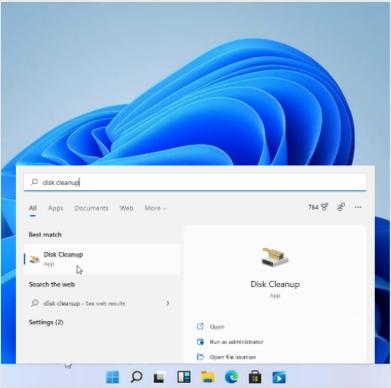Open the Widgets icon on taskbar
This screenshot has width=391, height=388.
[x=184, y=377]
